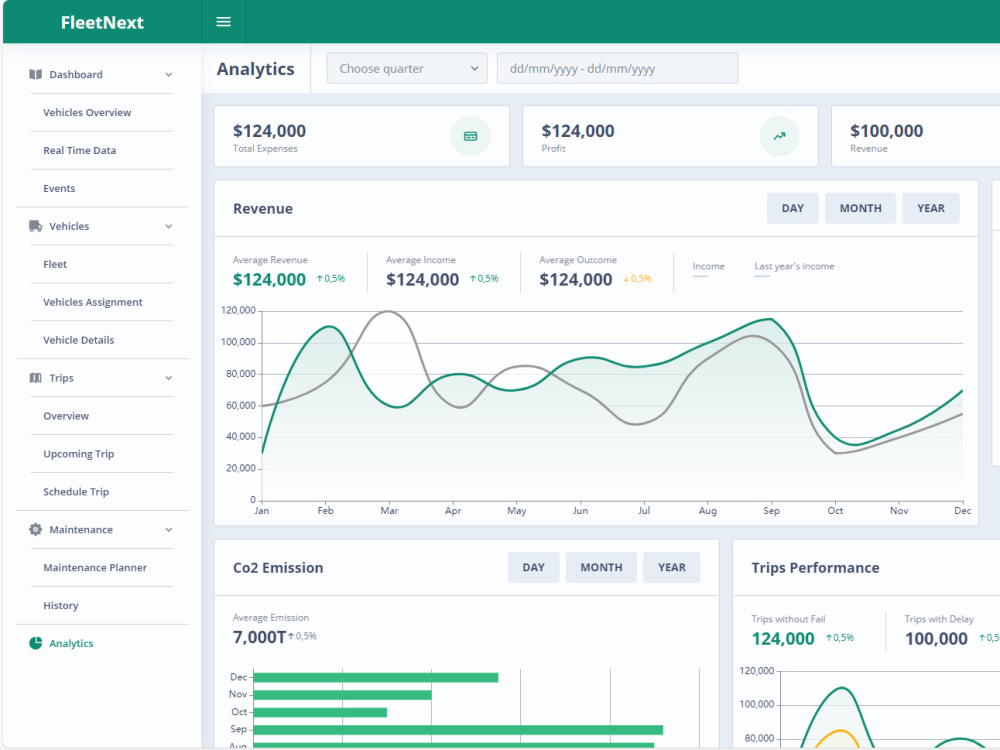This screenshot has width=1000, height=750.
Task: Click the Dashboard book icon
Action: tap(36, 74)
